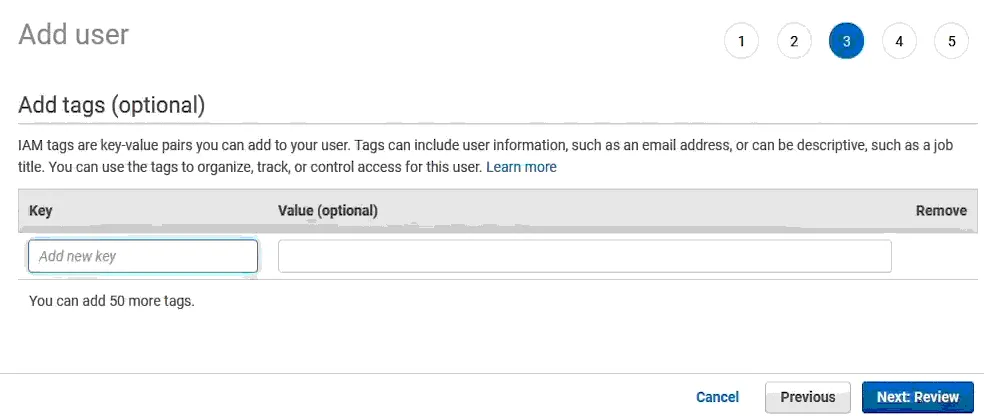984x416 pixels.
Task: Select the highlighted step 3 indicator
Action: point(846,41)
